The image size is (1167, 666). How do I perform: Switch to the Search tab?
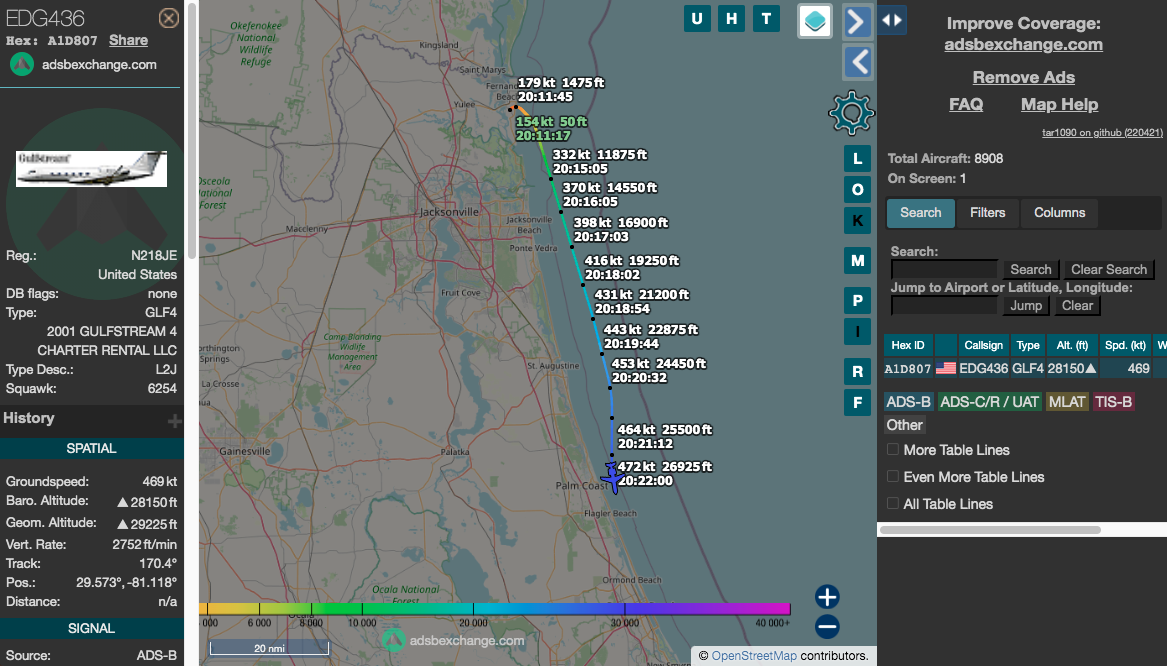tap(921, 213)
